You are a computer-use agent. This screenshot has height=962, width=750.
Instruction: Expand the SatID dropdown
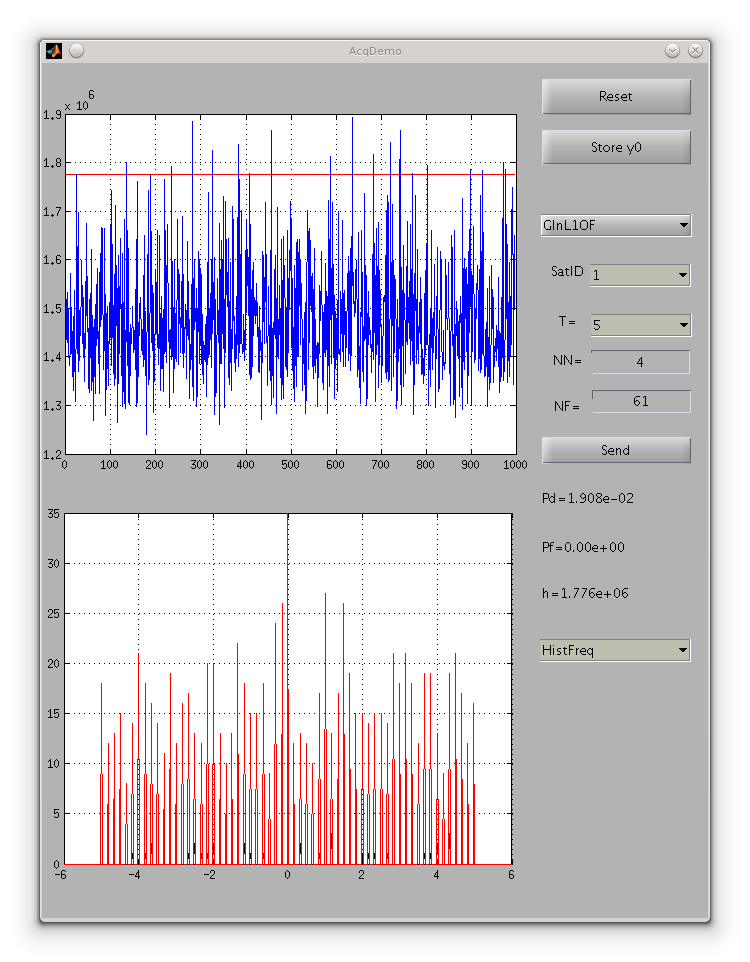[640, 275]
